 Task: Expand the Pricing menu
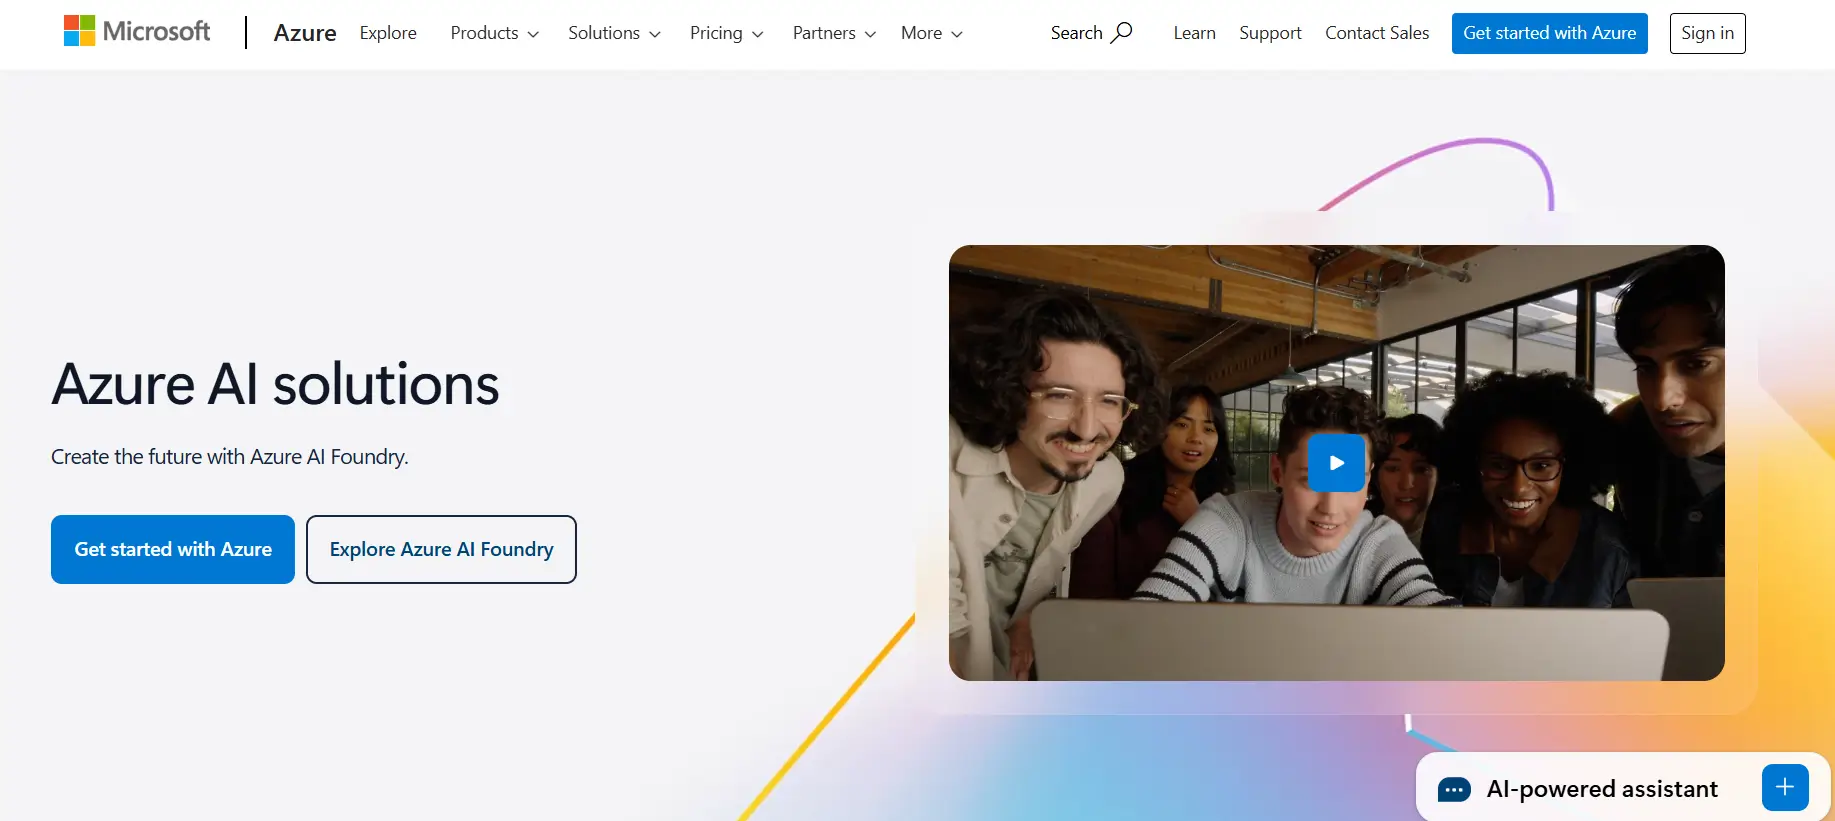coord(726,33)
